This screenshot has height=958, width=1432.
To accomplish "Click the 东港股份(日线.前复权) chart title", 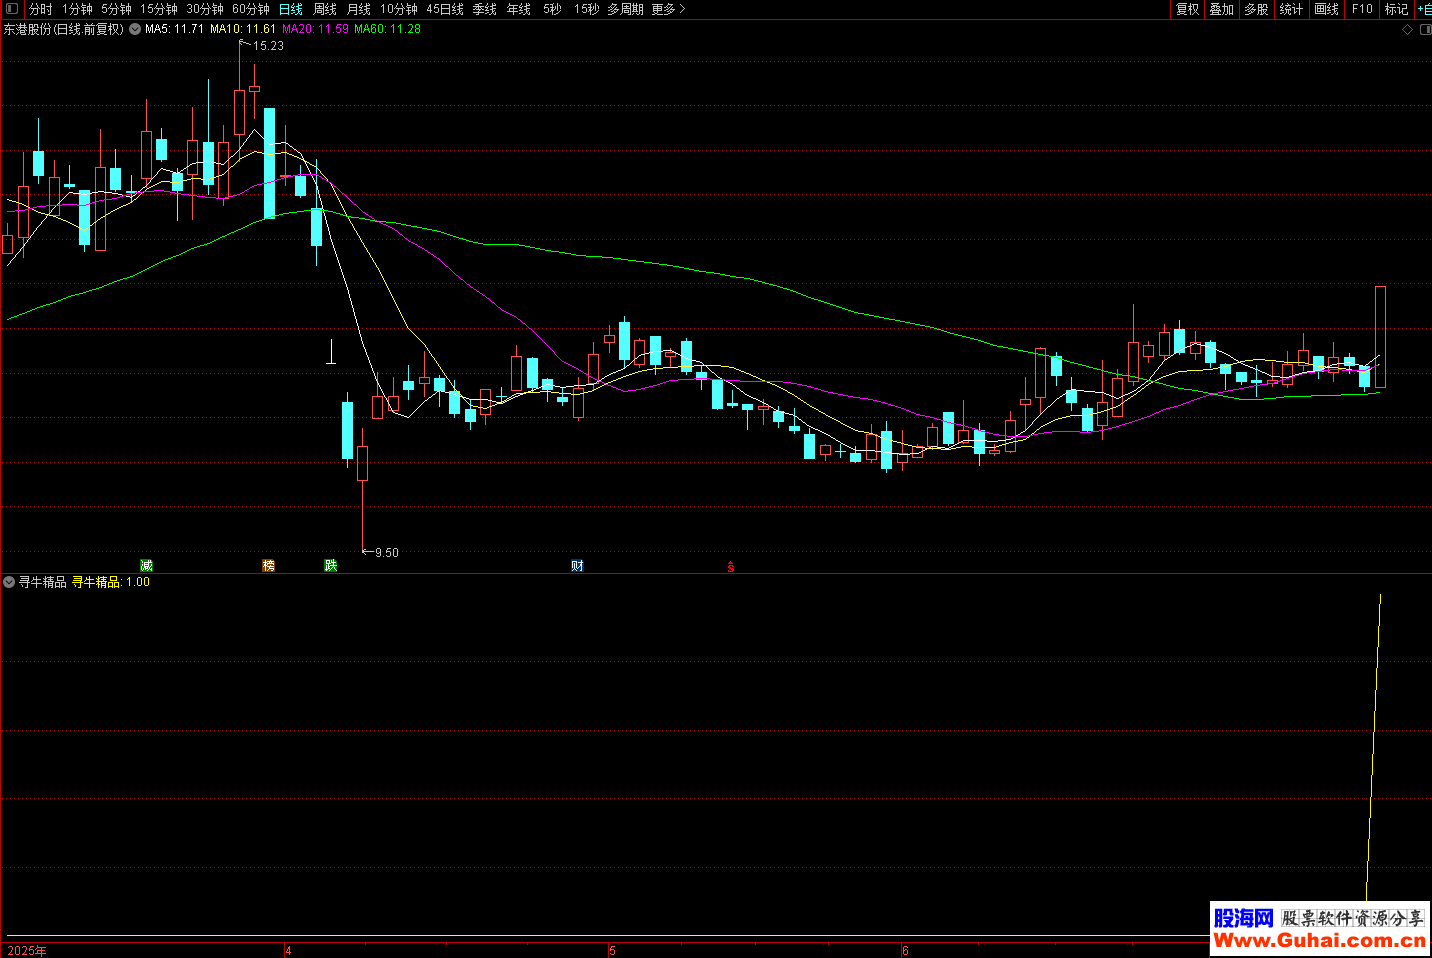I will [x=64, y=30].
